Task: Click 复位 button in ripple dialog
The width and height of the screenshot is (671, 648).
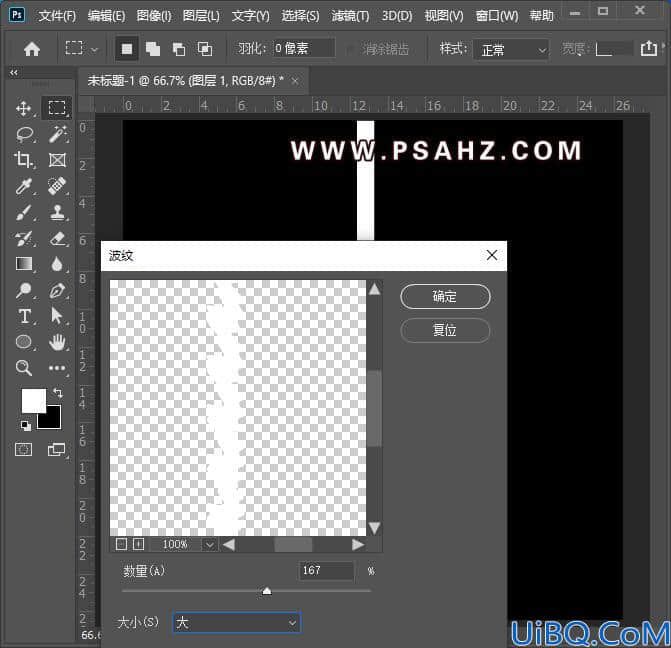Action: [x=445, y=330]
